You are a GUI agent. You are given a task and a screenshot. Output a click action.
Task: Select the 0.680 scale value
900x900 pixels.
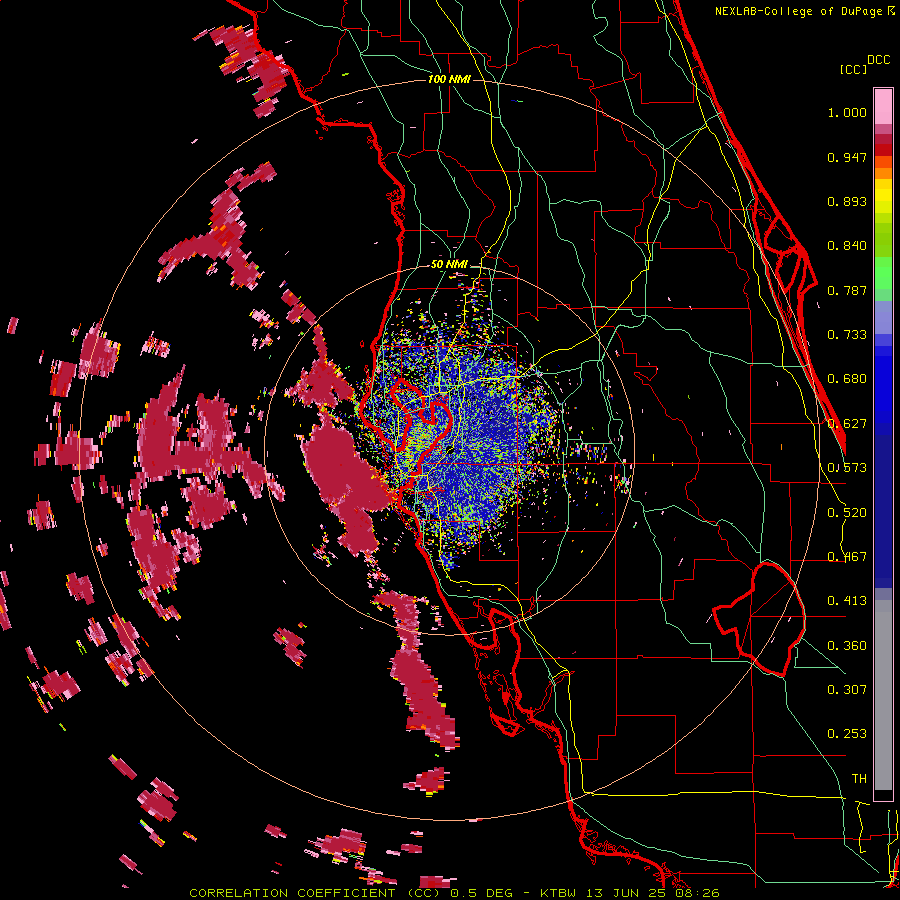tap(847, 379)
